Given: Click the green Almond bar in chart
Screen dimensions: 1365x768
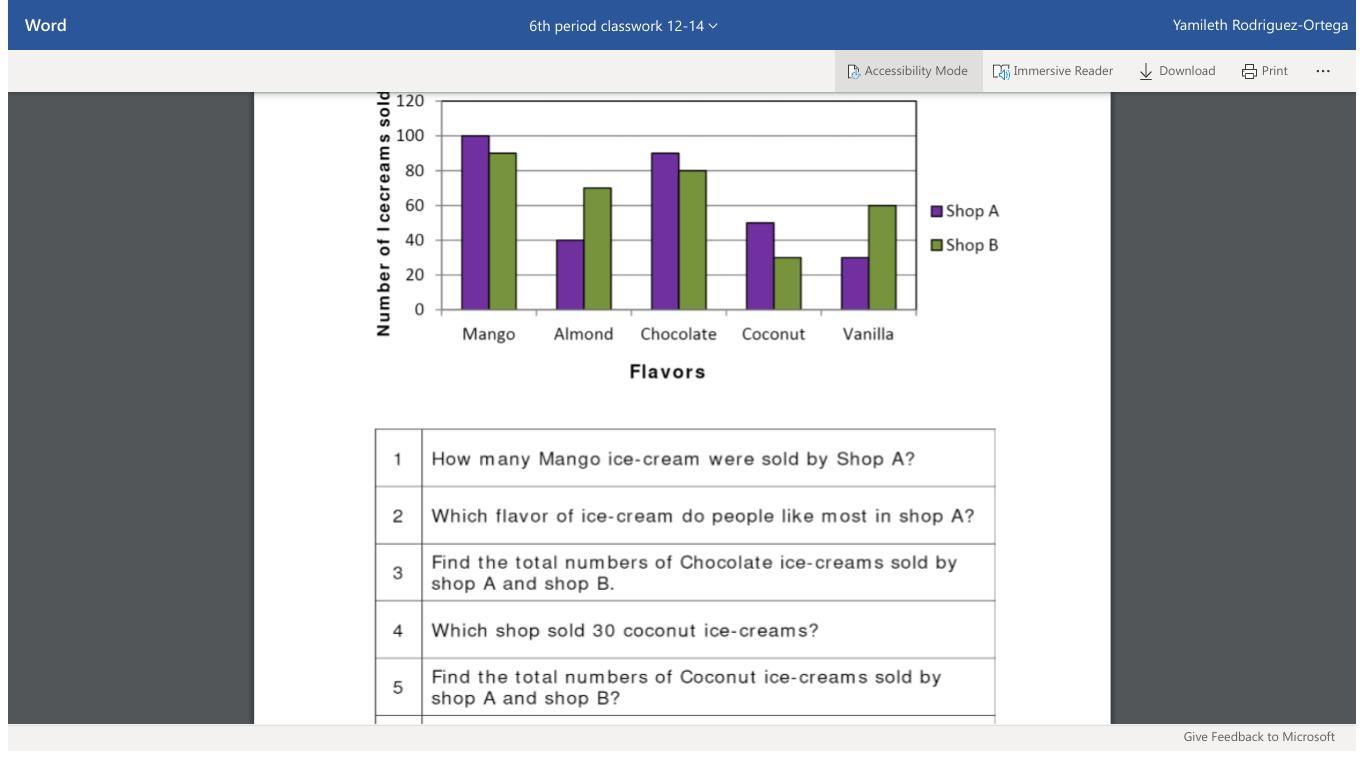Looking at the screenshot, I should pos(597,249).
